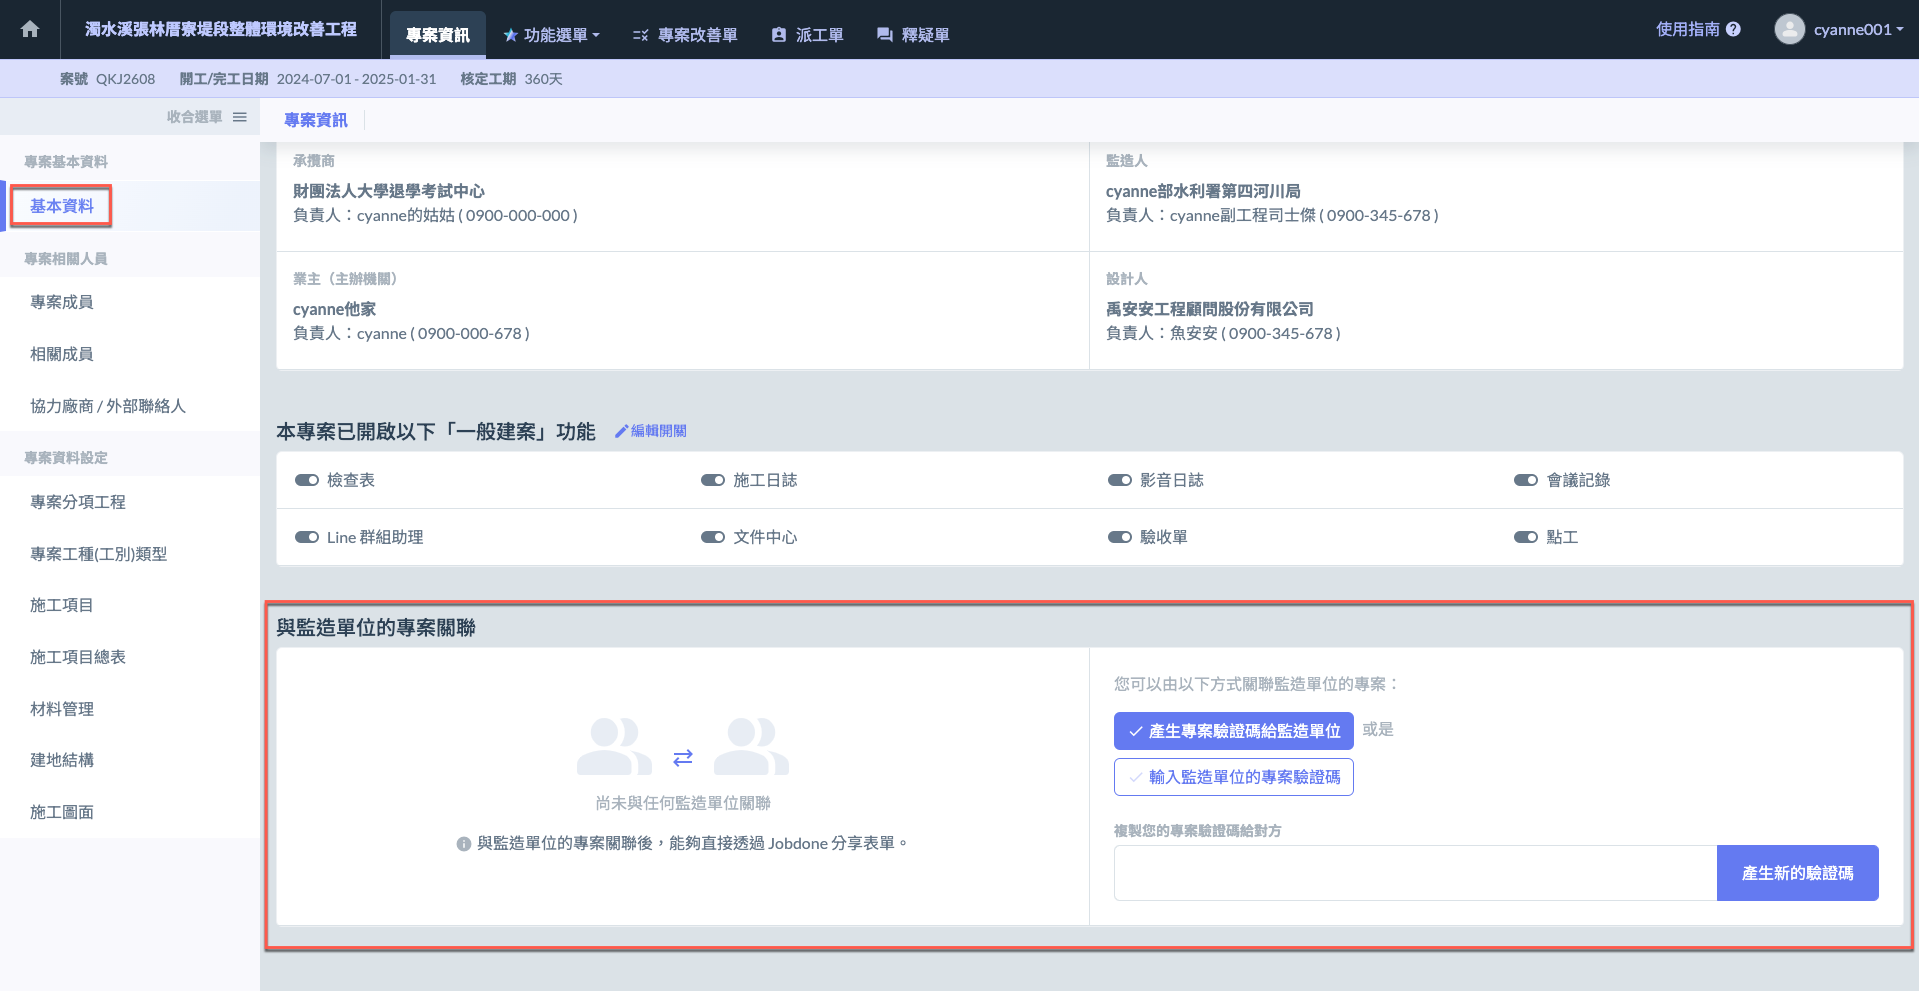Toggle the 施工日誌 feature switch

point(712,480)
